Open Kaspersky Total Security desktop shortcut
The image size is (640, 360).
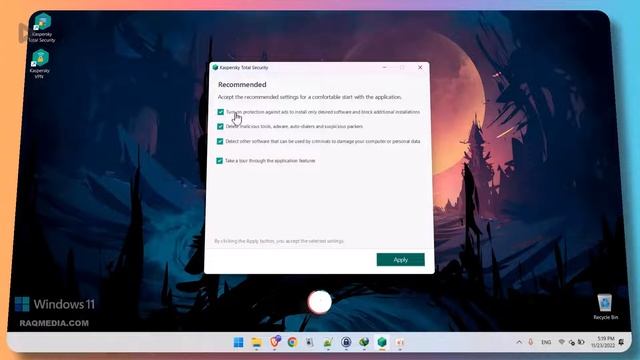pyautogui.click(x=42, y=27)
